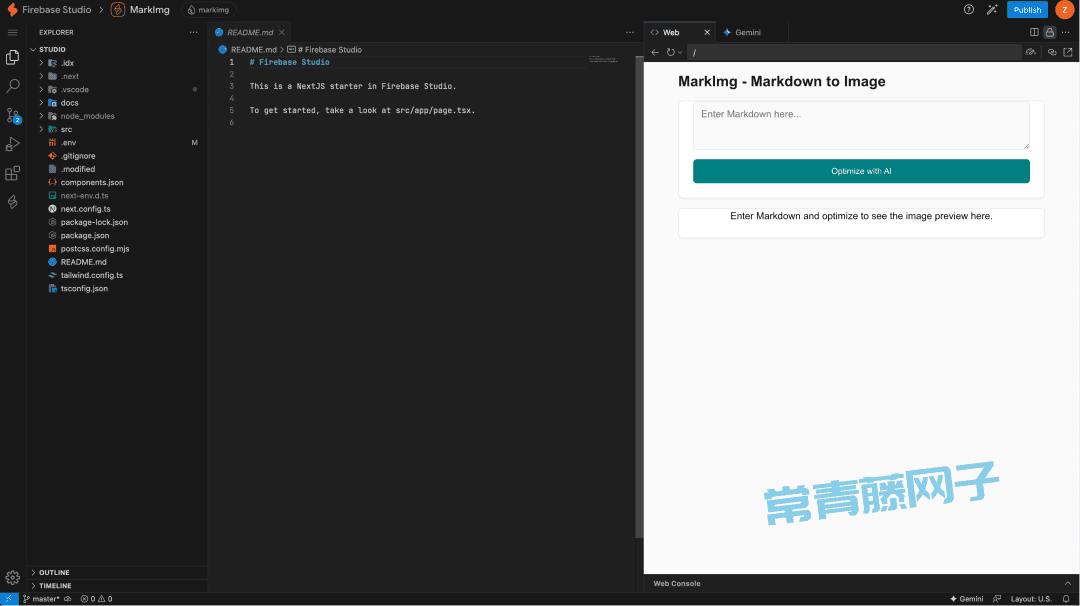1080x606 pixels.
Task: Open the Extensions view
Action: point(12,173)
